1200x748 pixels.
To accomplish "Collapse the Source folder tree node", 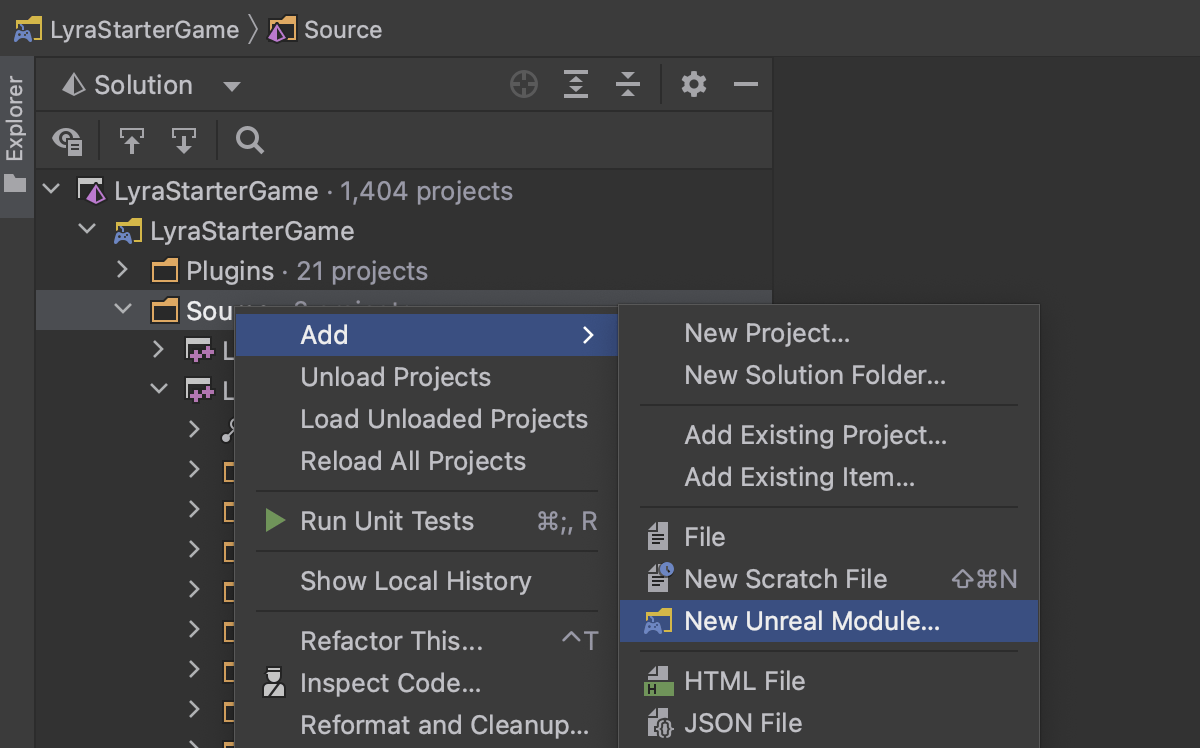I will [123, 310].
